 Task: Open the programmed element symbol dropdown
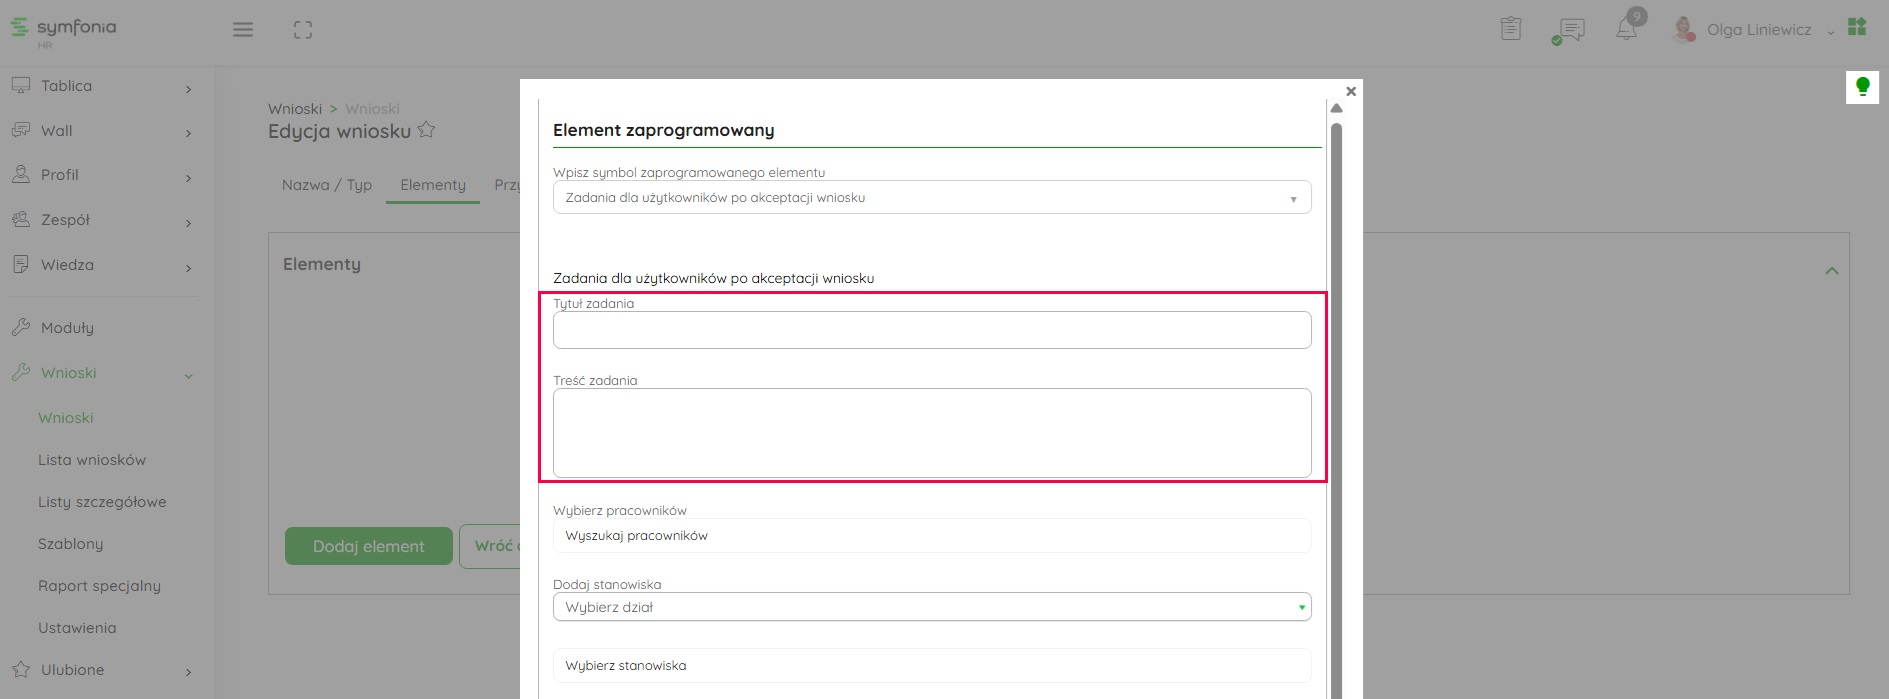tap(931, 198)
